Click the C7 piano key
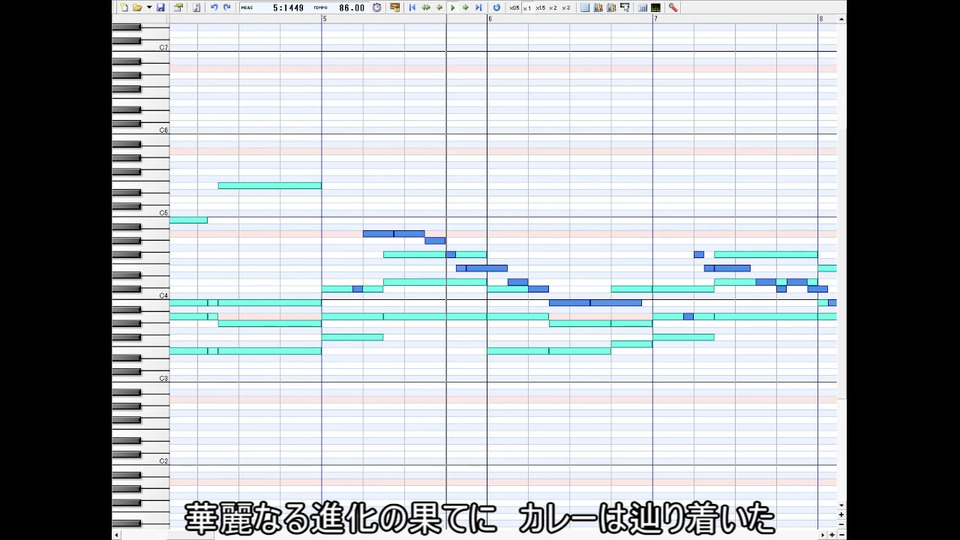 click(x=141, y=48)
